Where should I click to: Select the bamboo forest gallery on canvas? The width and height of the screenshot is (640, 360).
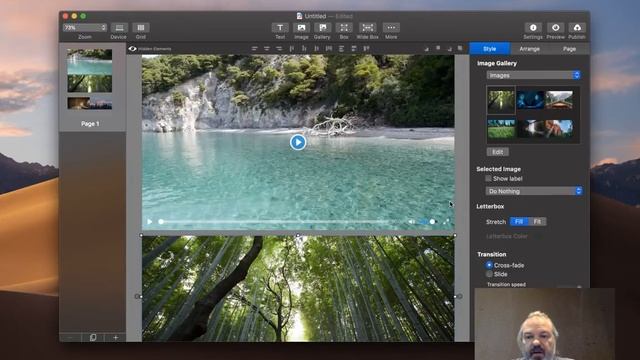(298, 289)
